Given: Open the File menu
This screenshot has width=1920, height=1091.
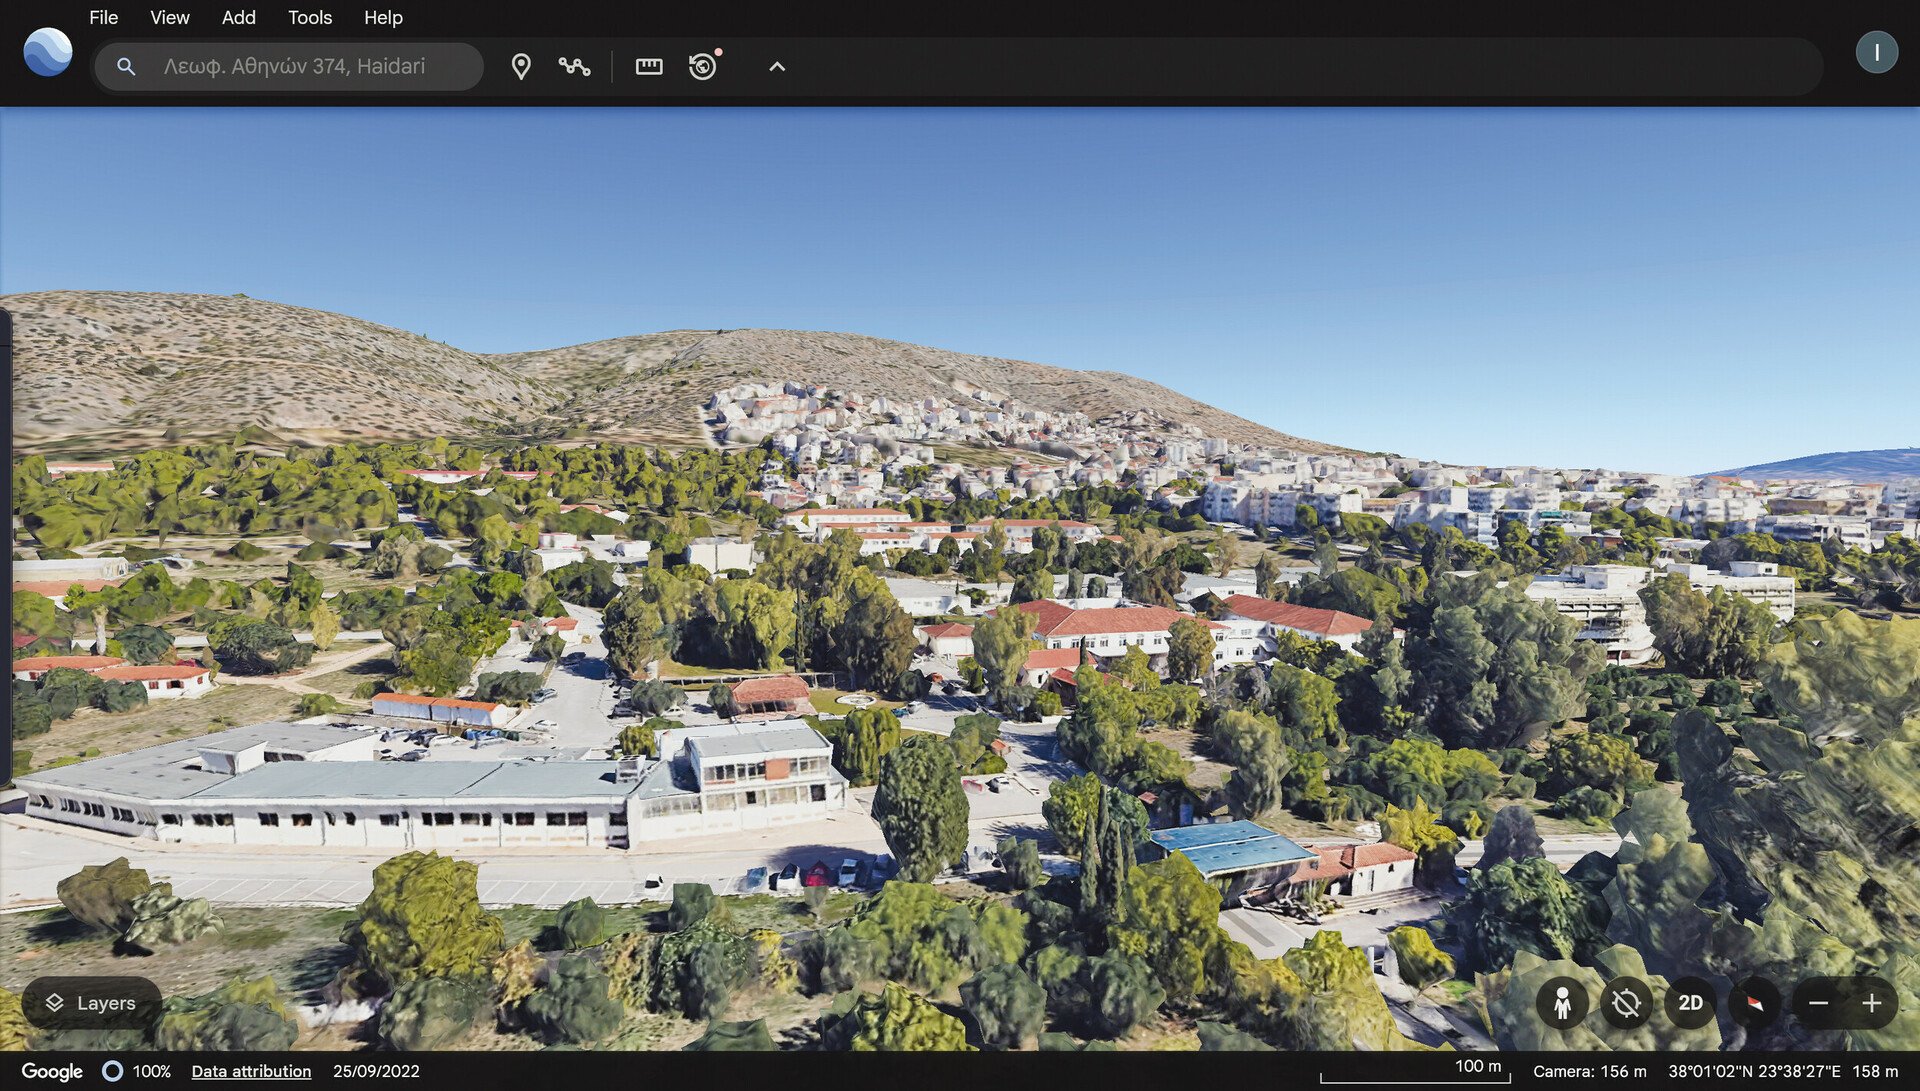Looking at the screenshot, I should point(103,17).
